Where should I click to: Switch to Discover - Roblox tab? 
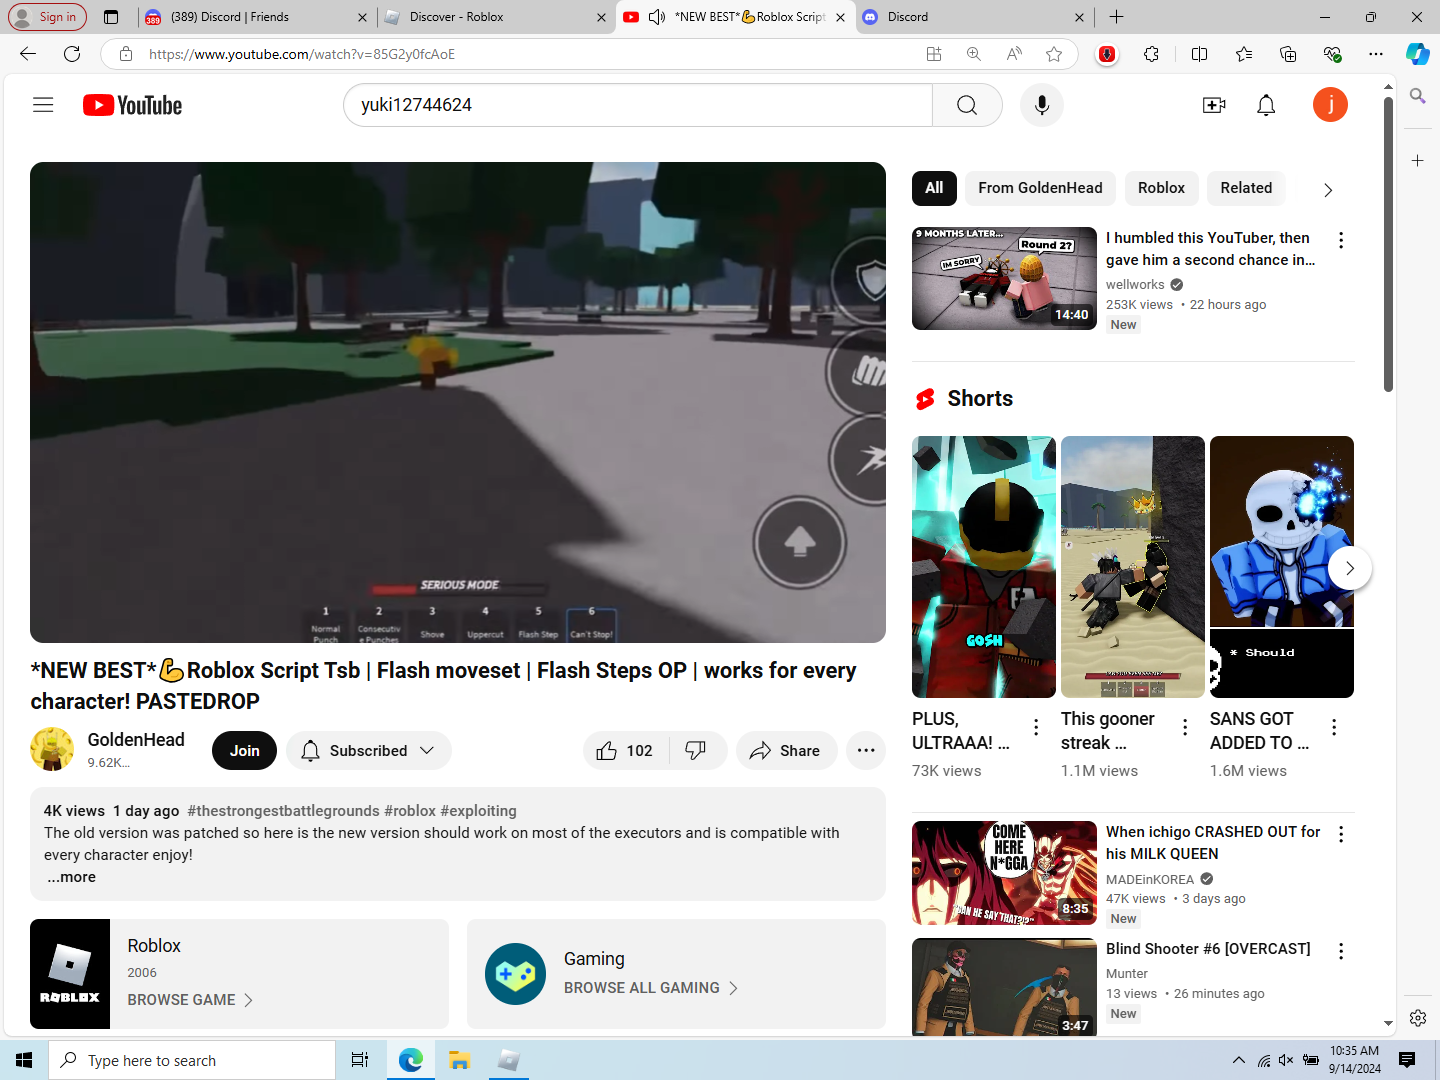pyautogui.click(x=496, y=17)
